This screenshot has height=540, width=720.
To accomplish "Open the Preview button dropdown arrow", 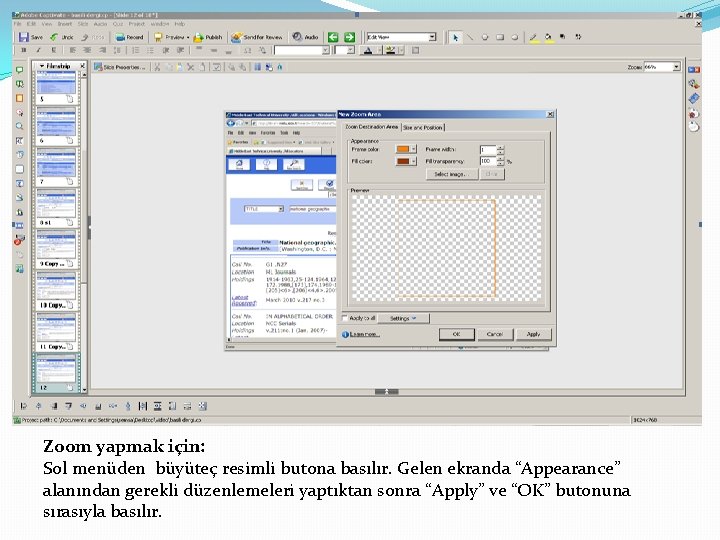I will (x=188, y=38).
